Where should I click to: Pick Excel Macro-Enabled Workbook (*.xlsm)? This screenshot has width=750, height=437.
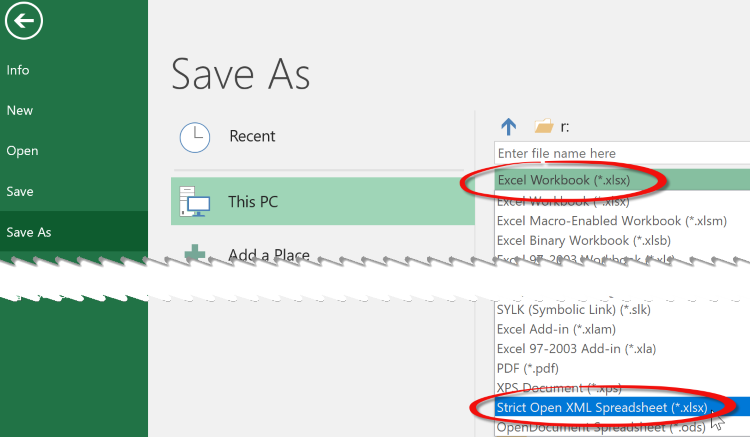612,221
